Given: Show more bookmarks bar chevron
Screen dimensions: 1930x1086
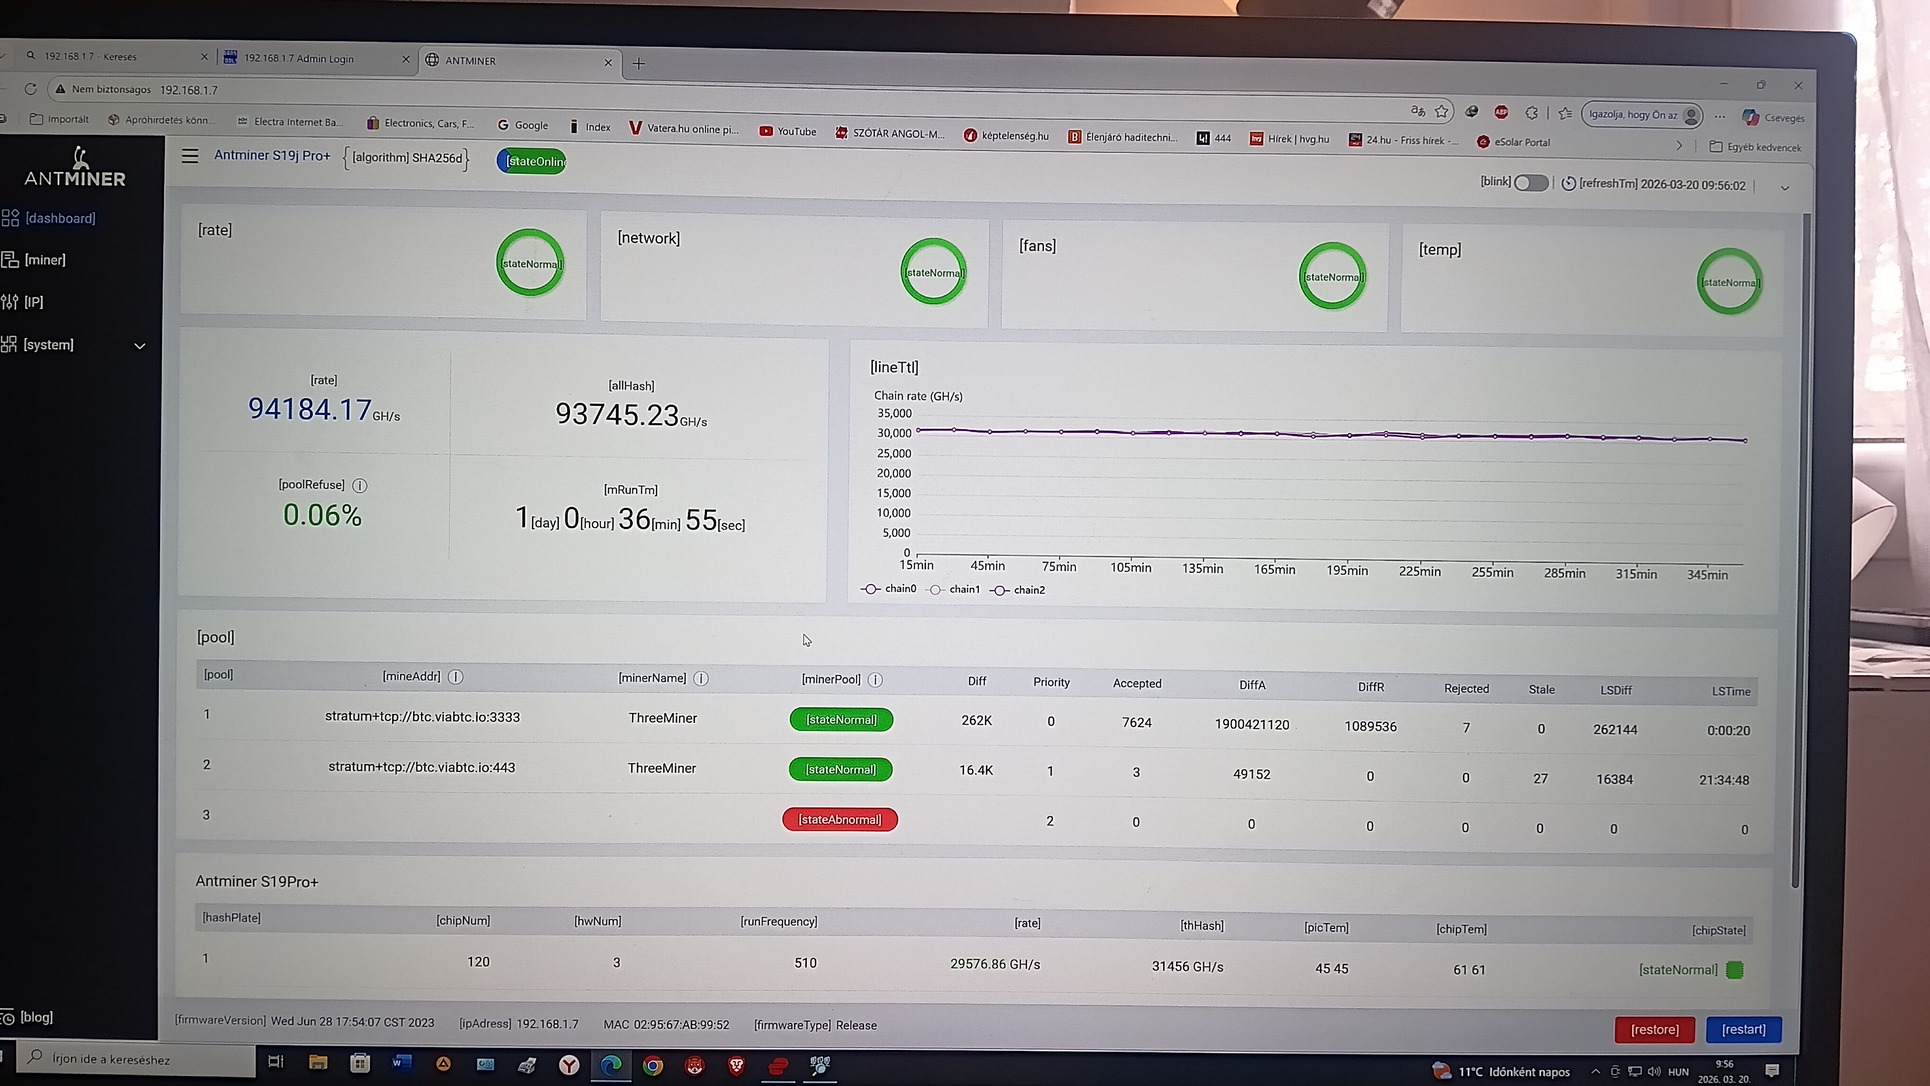Looking at the screenshot, I should (1679, 145).
